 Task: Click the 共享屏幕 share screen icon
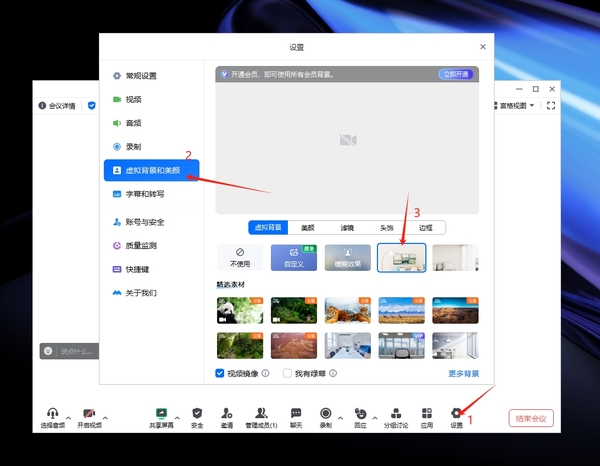(x=160, y=414)
